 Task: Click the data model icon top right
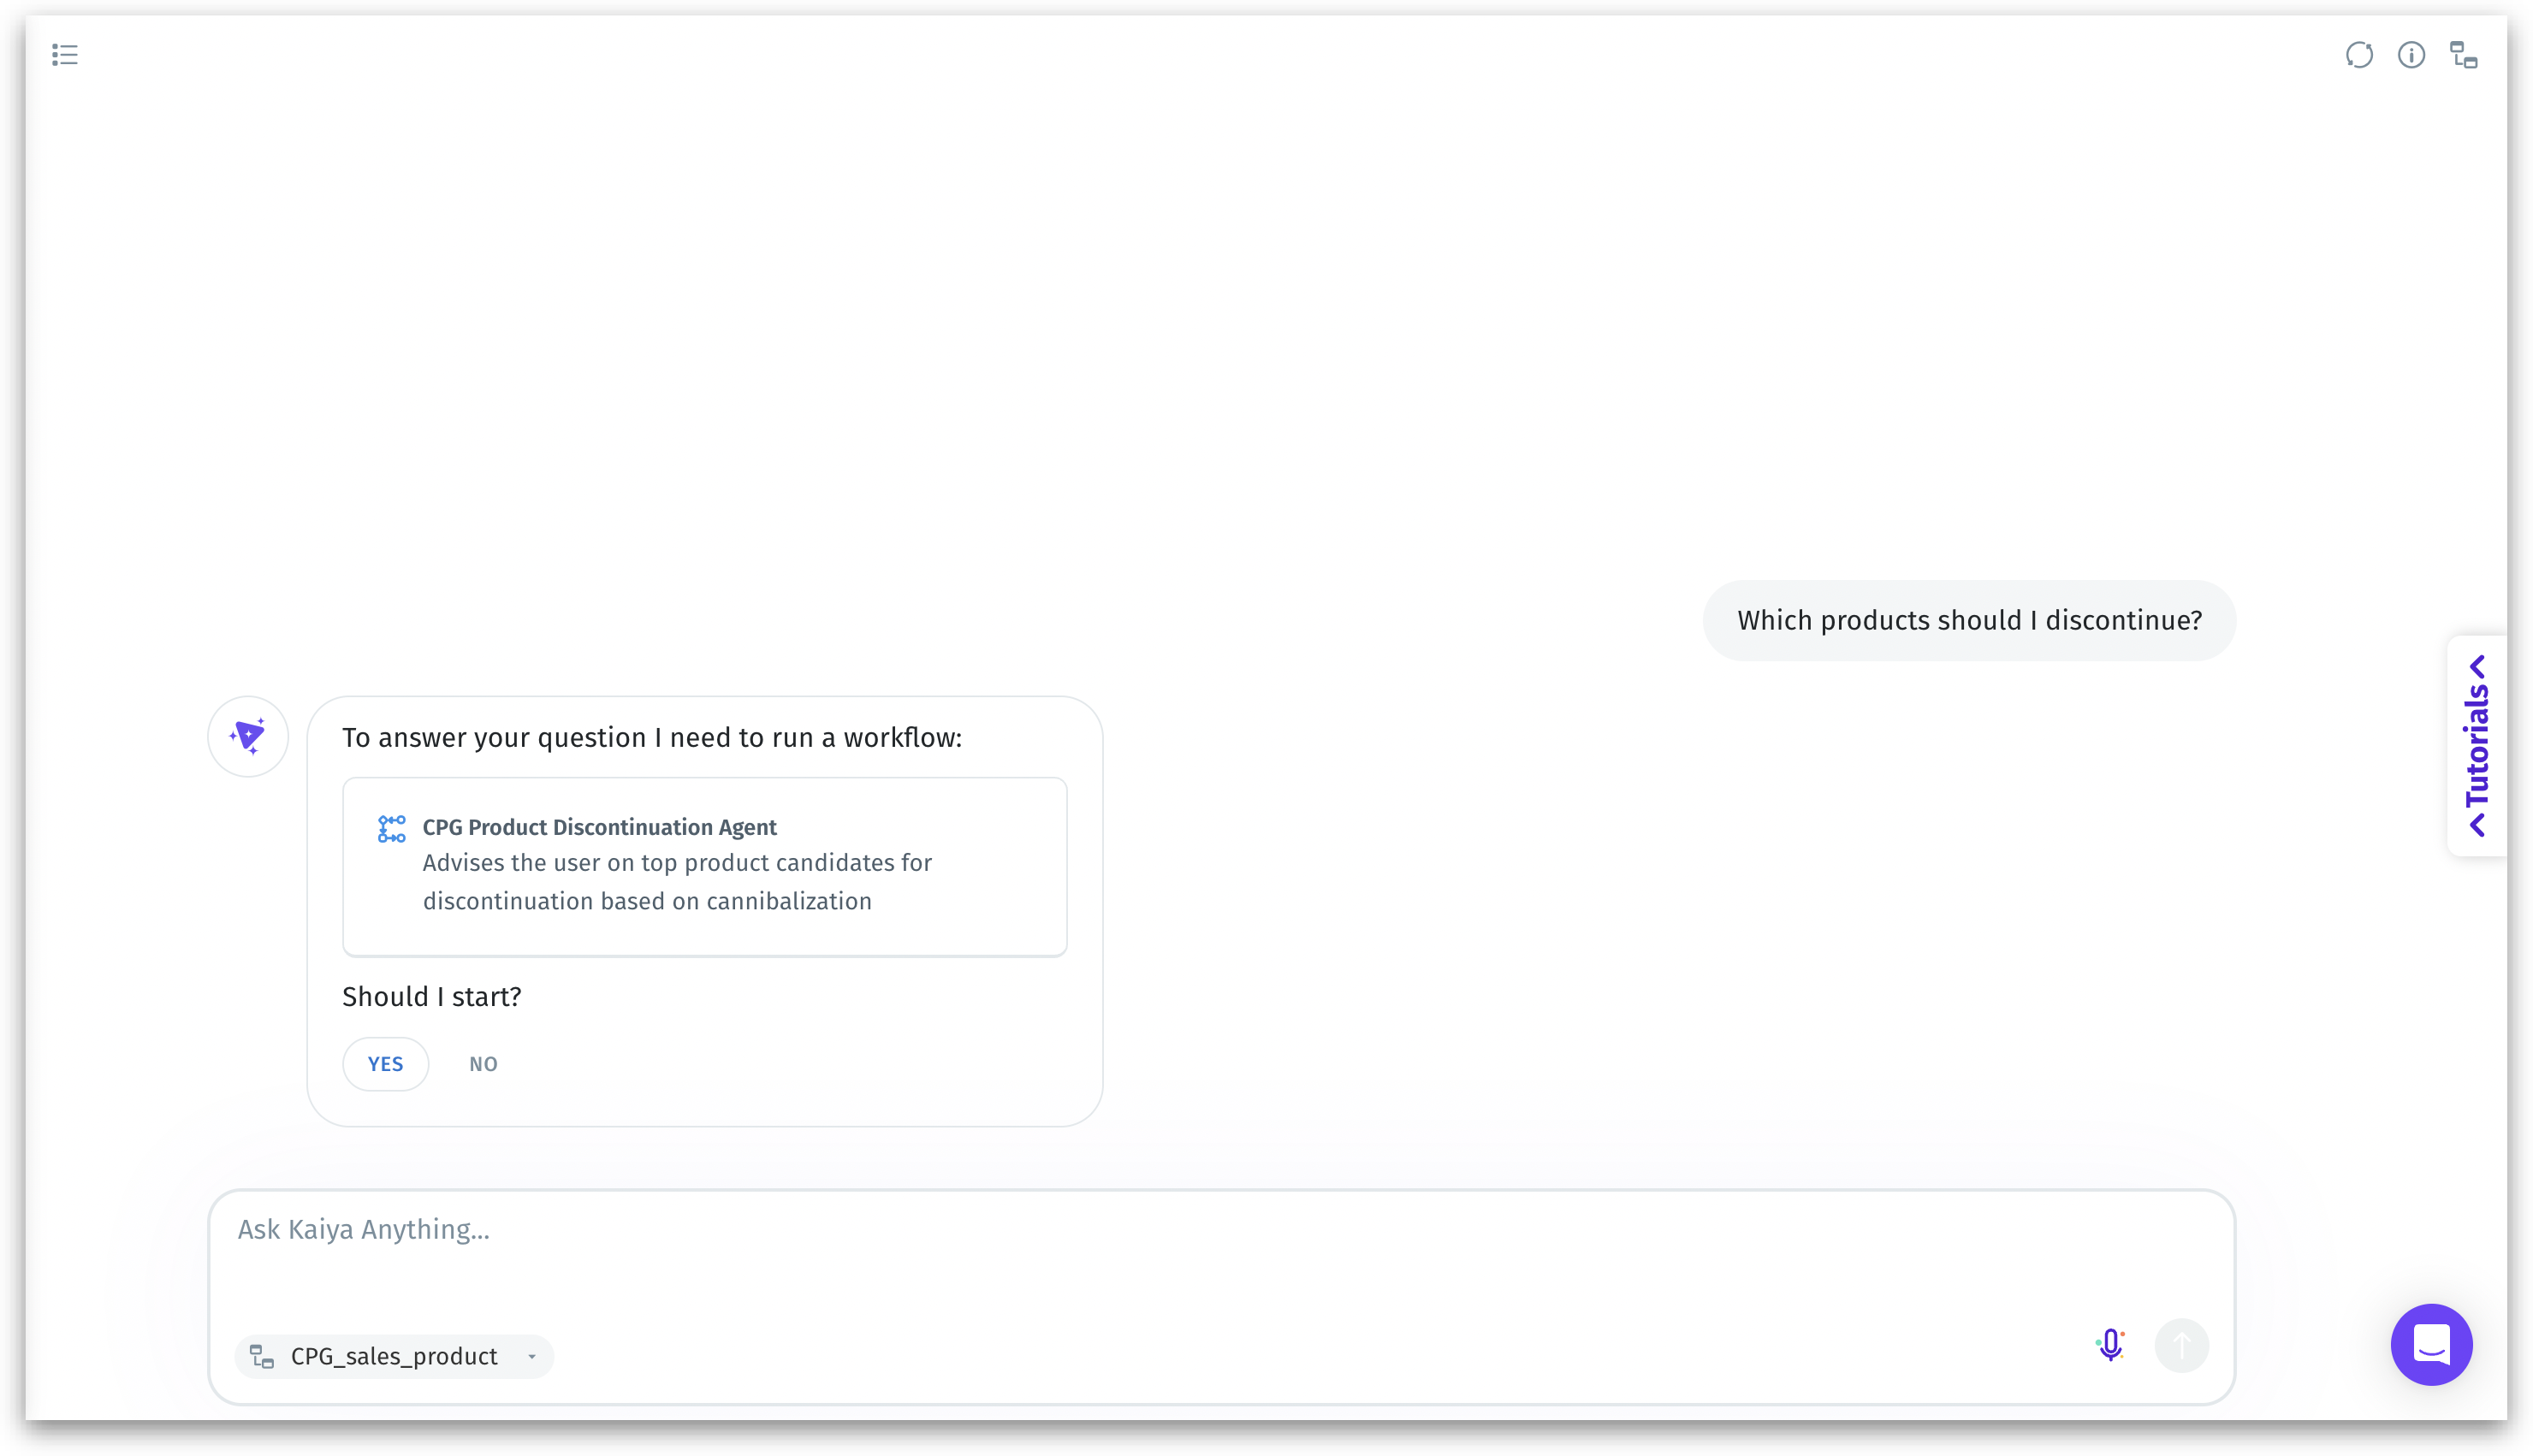pos(2462,55)
